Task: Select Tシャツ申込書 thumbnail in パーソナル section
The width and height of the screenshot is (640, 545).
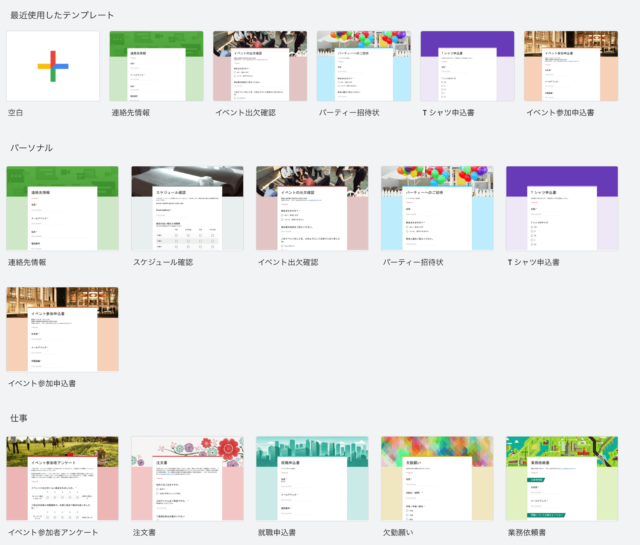Action: [x=562, y=208]
